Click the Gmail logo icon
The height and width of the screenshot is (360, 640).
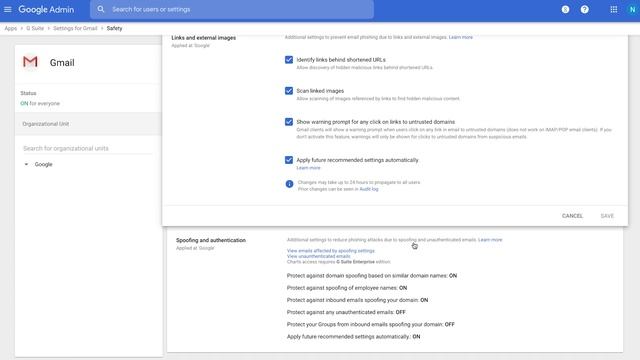pyautogui.click(x=30, y=62)
